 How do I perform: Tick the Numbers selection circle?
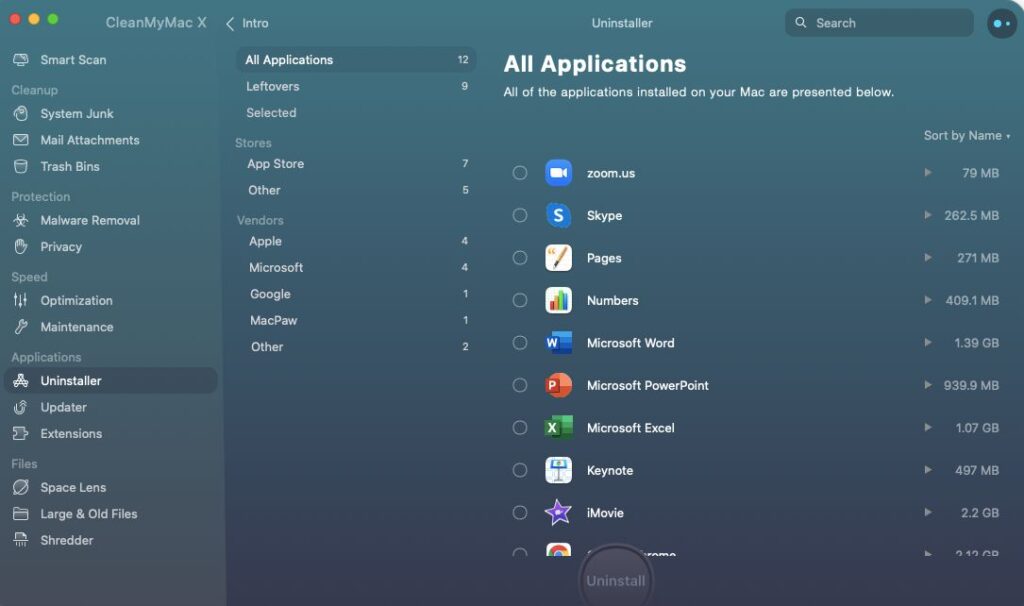coord(520,300)
